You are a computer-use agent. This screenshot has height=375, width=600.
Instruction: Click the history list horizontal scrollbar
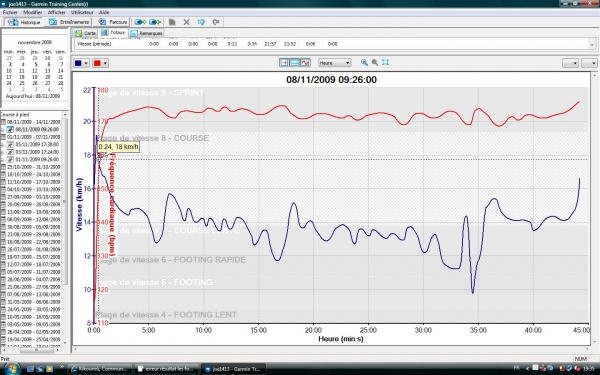[x=36, y=350]
